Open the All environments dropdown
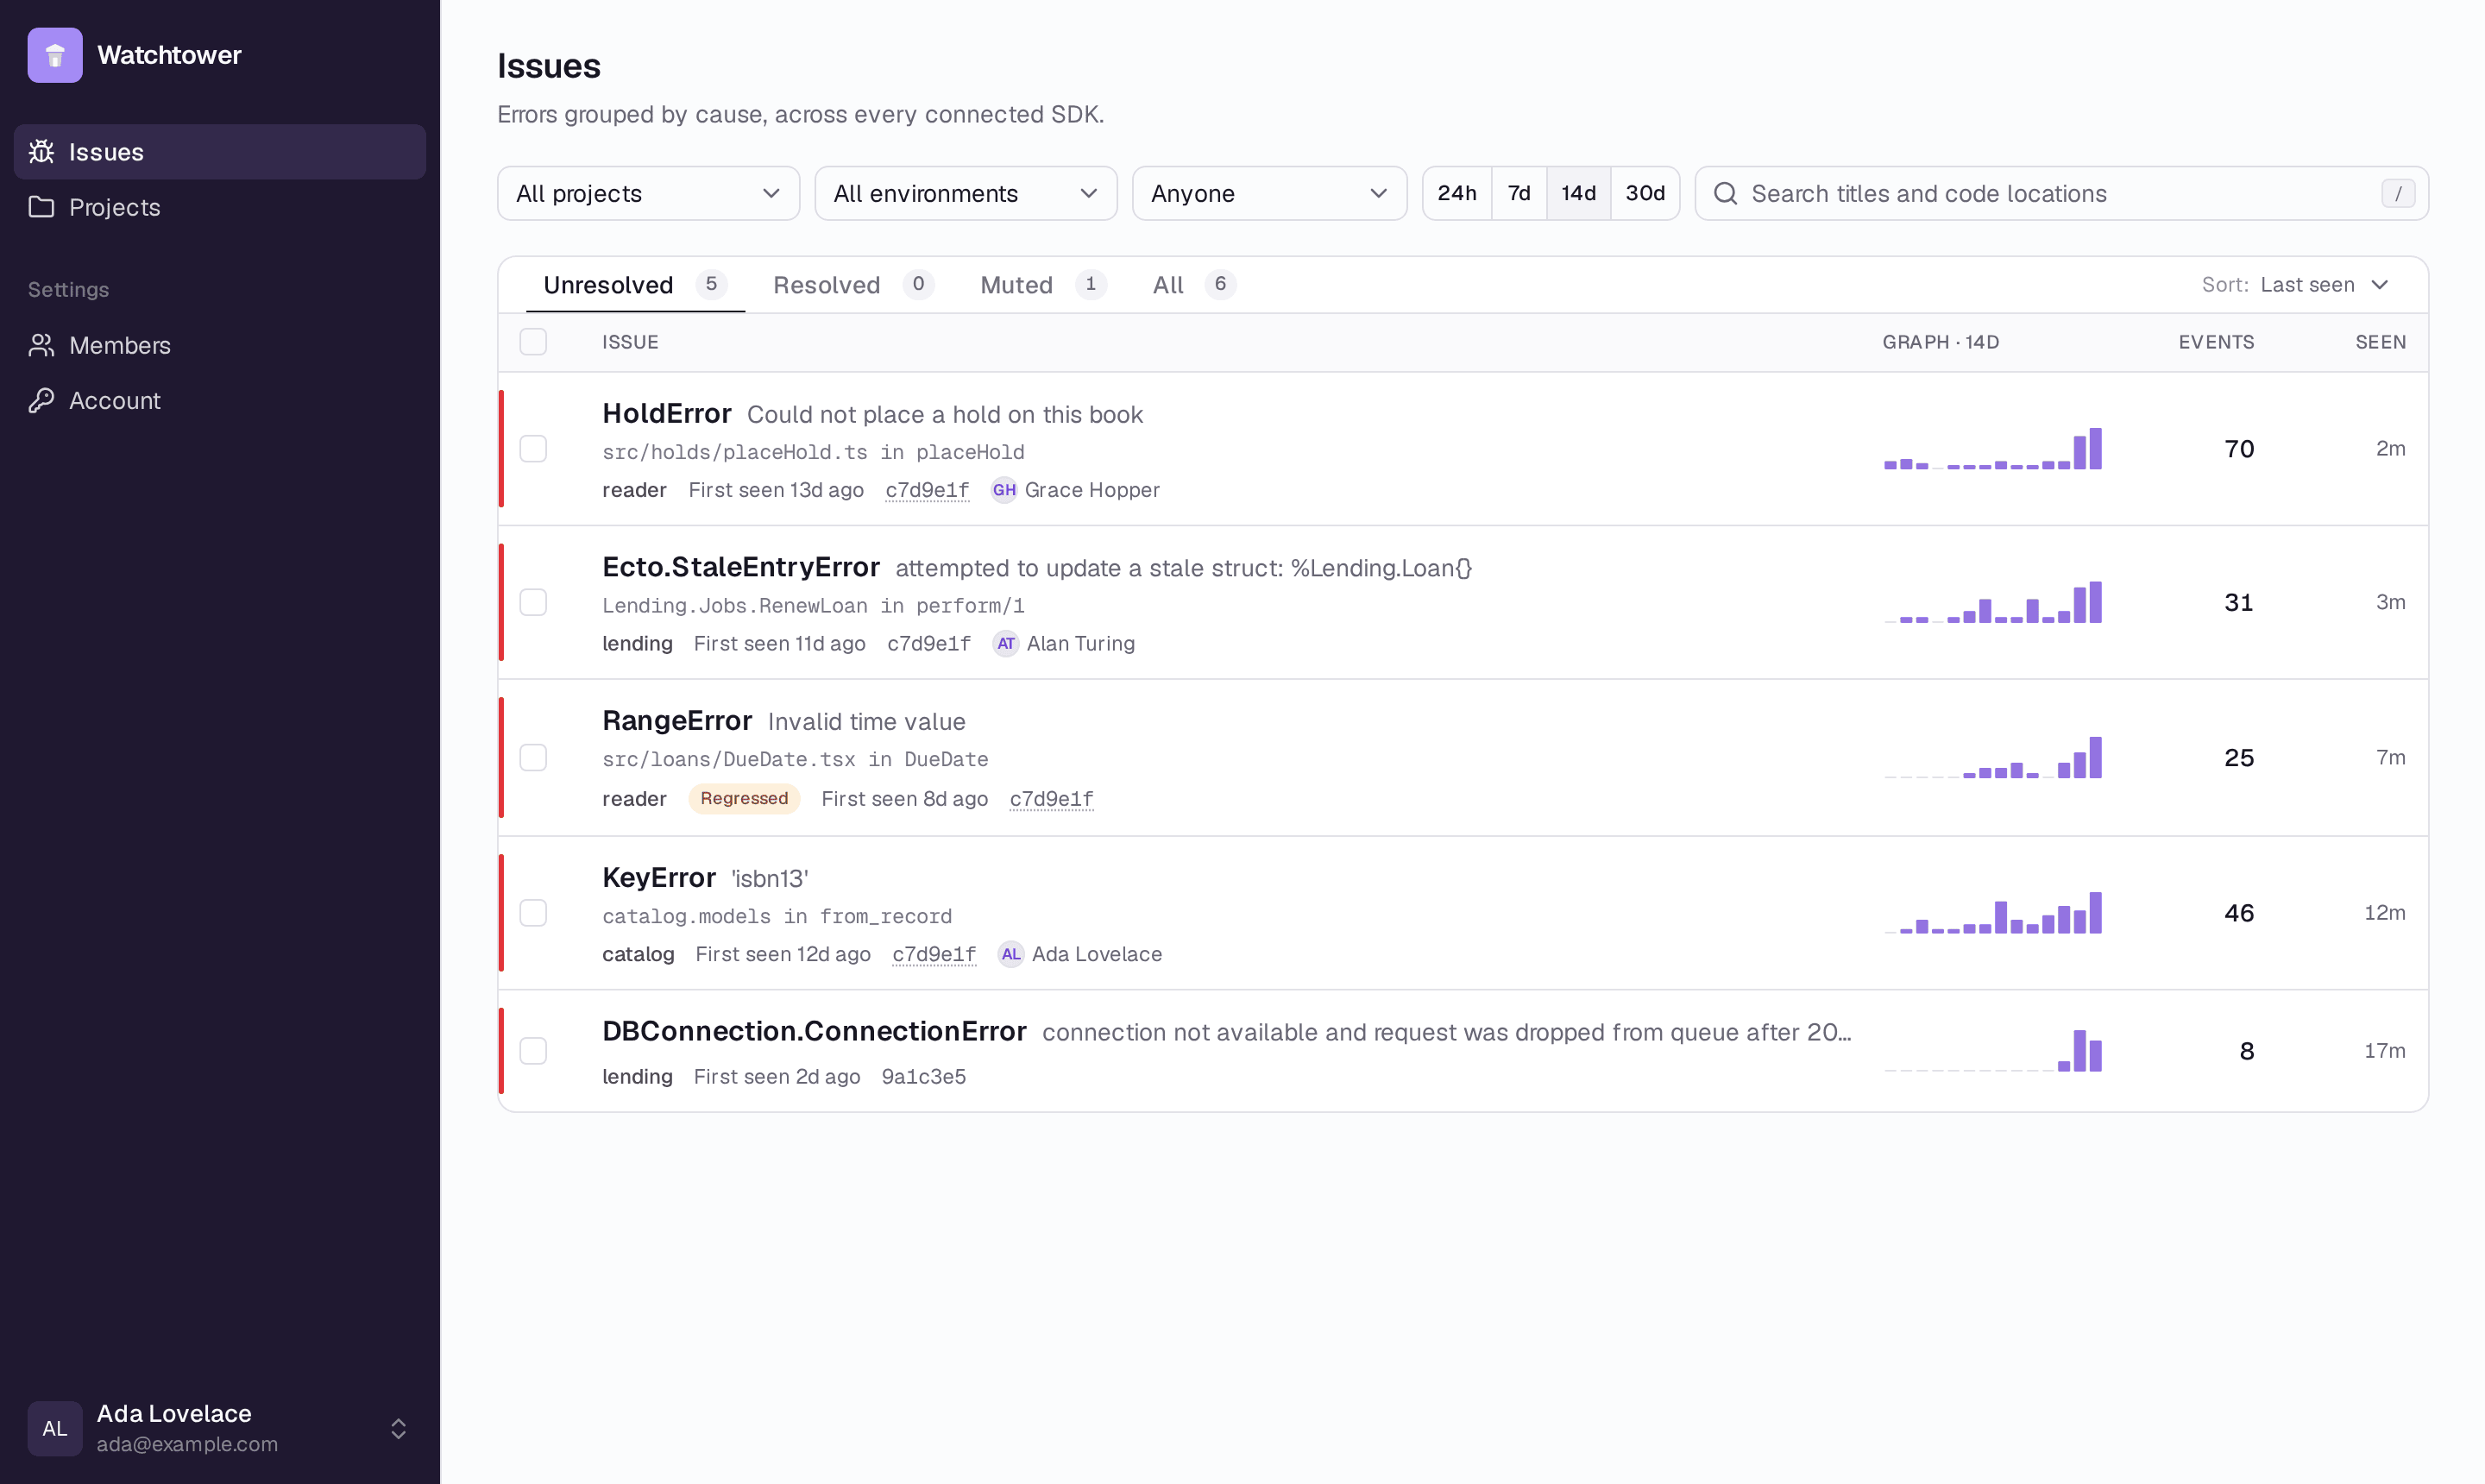This screenshot has height=1484, width=2485. (x=966, y=193)
